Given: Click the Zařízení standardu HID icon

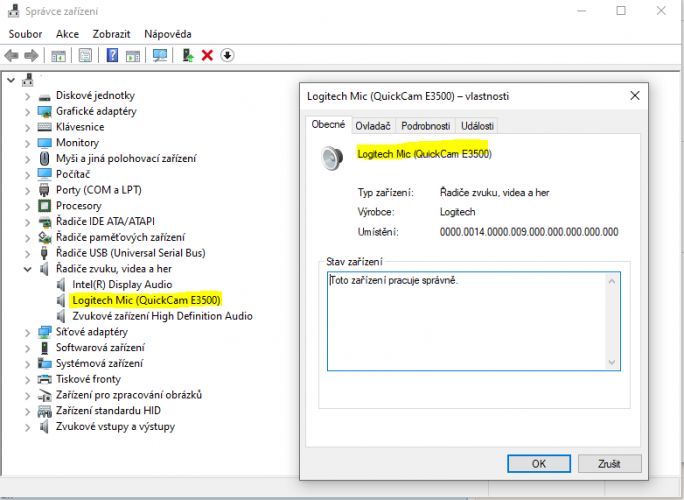Looking at the screenshot, I should 44,411.
